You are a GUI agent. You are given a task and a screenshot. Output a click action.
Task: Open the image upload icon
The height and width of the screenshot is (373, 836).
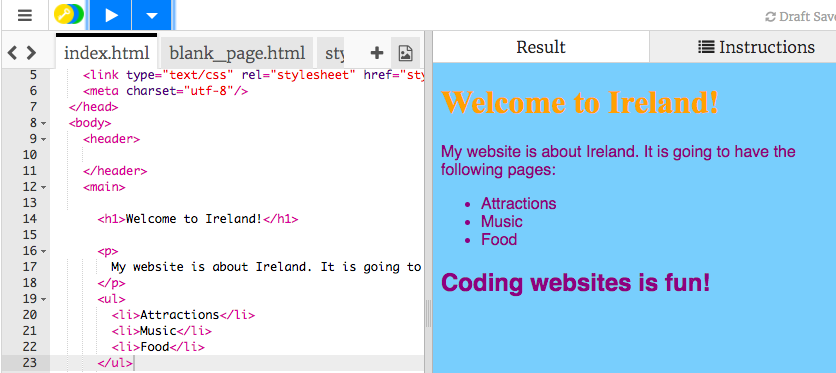point(405,53)
